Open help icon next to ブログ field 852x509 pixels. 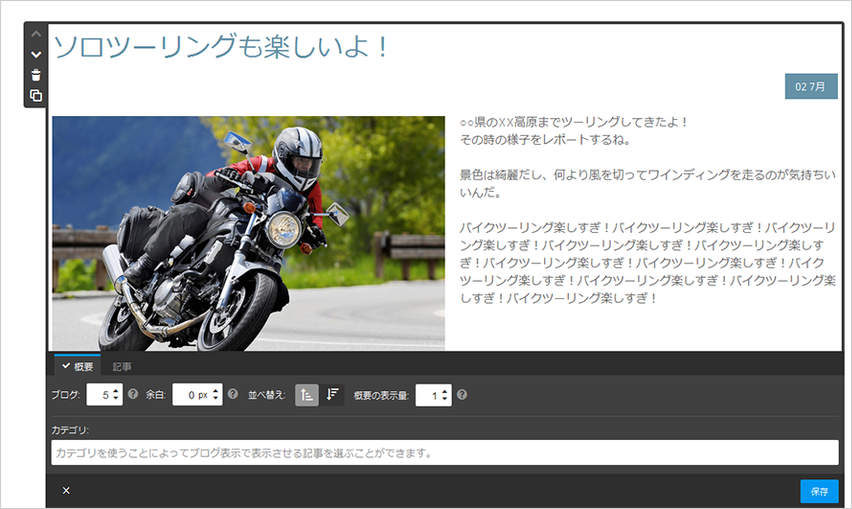coord(133,394)
